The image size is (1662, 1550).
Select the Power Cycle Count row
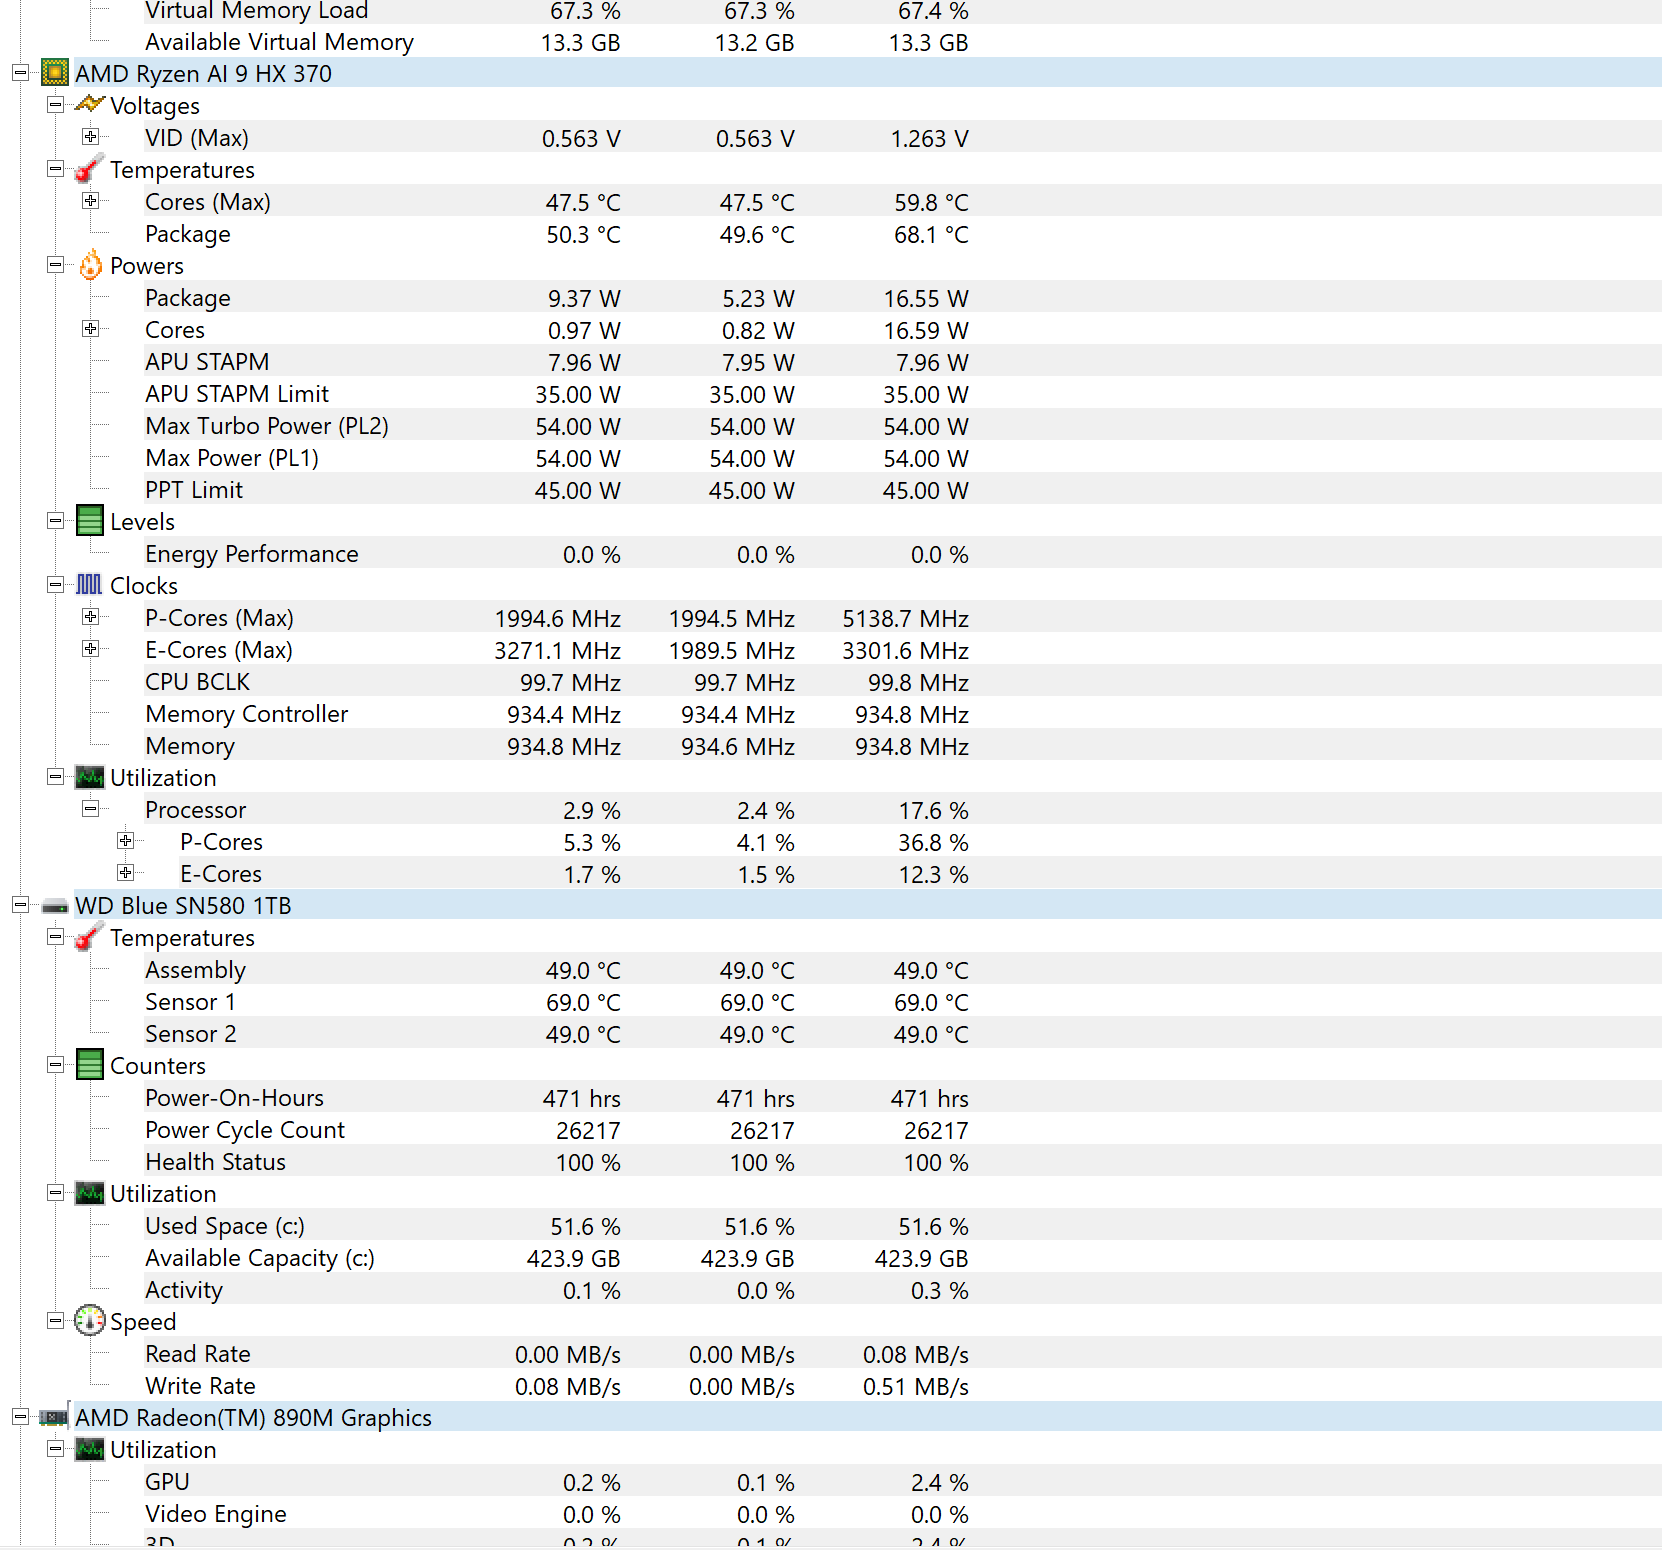[245, 1130]
